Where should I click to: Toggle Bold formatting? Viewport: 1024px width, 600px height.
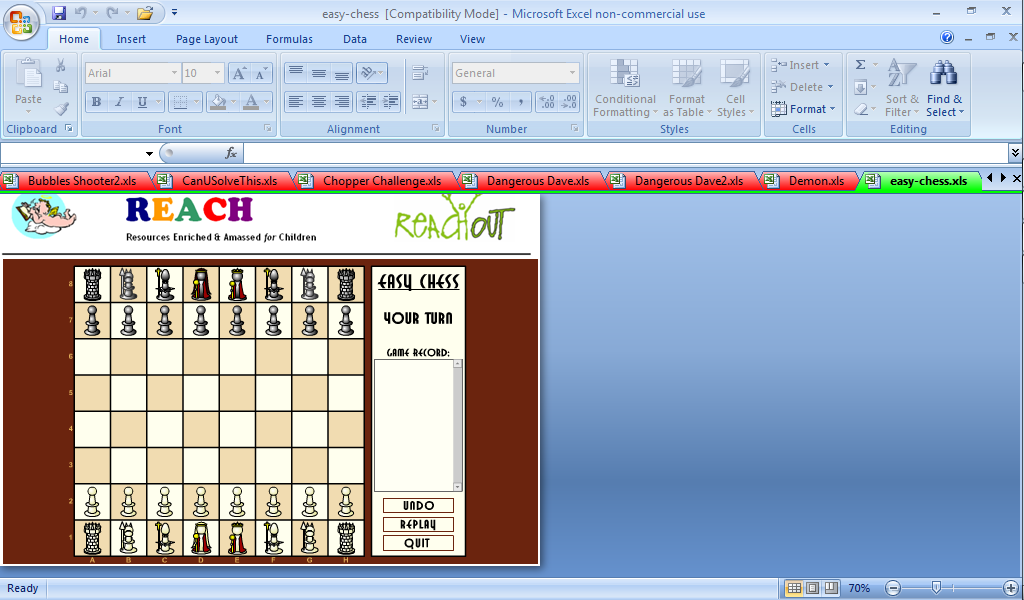pos(97,102)
